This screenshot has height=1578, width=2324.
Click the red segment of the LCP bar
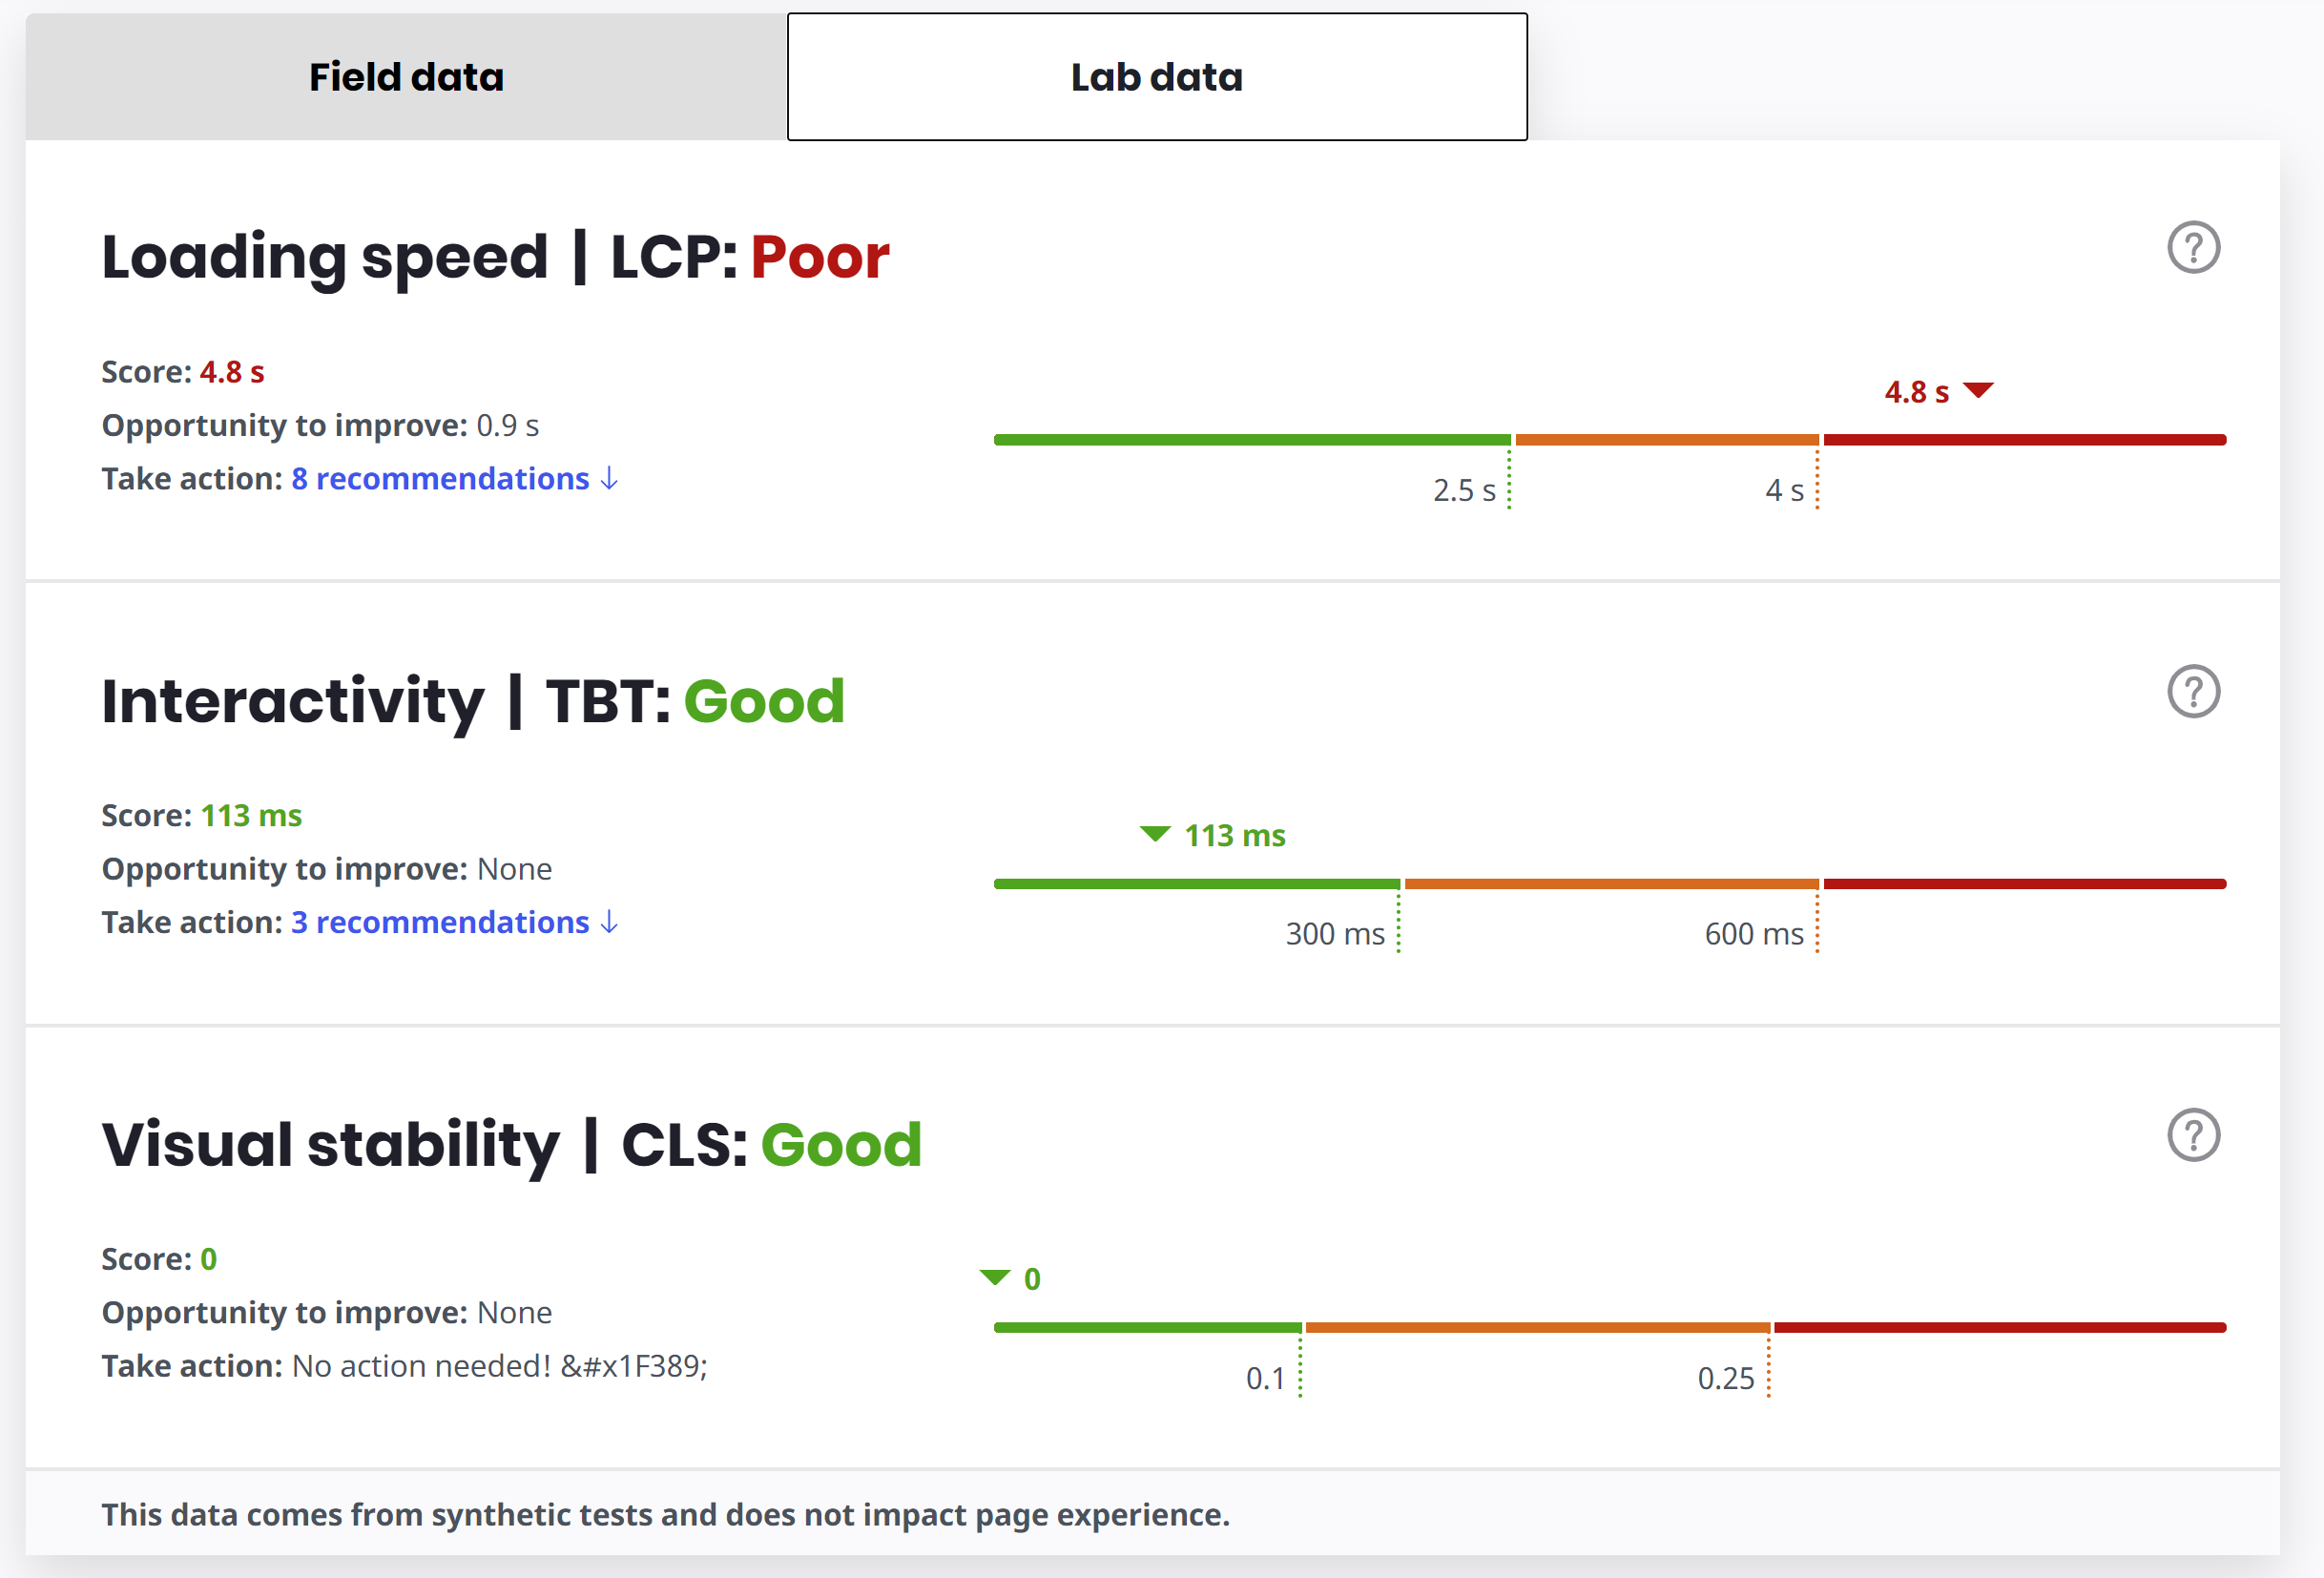coord(2024,440)
